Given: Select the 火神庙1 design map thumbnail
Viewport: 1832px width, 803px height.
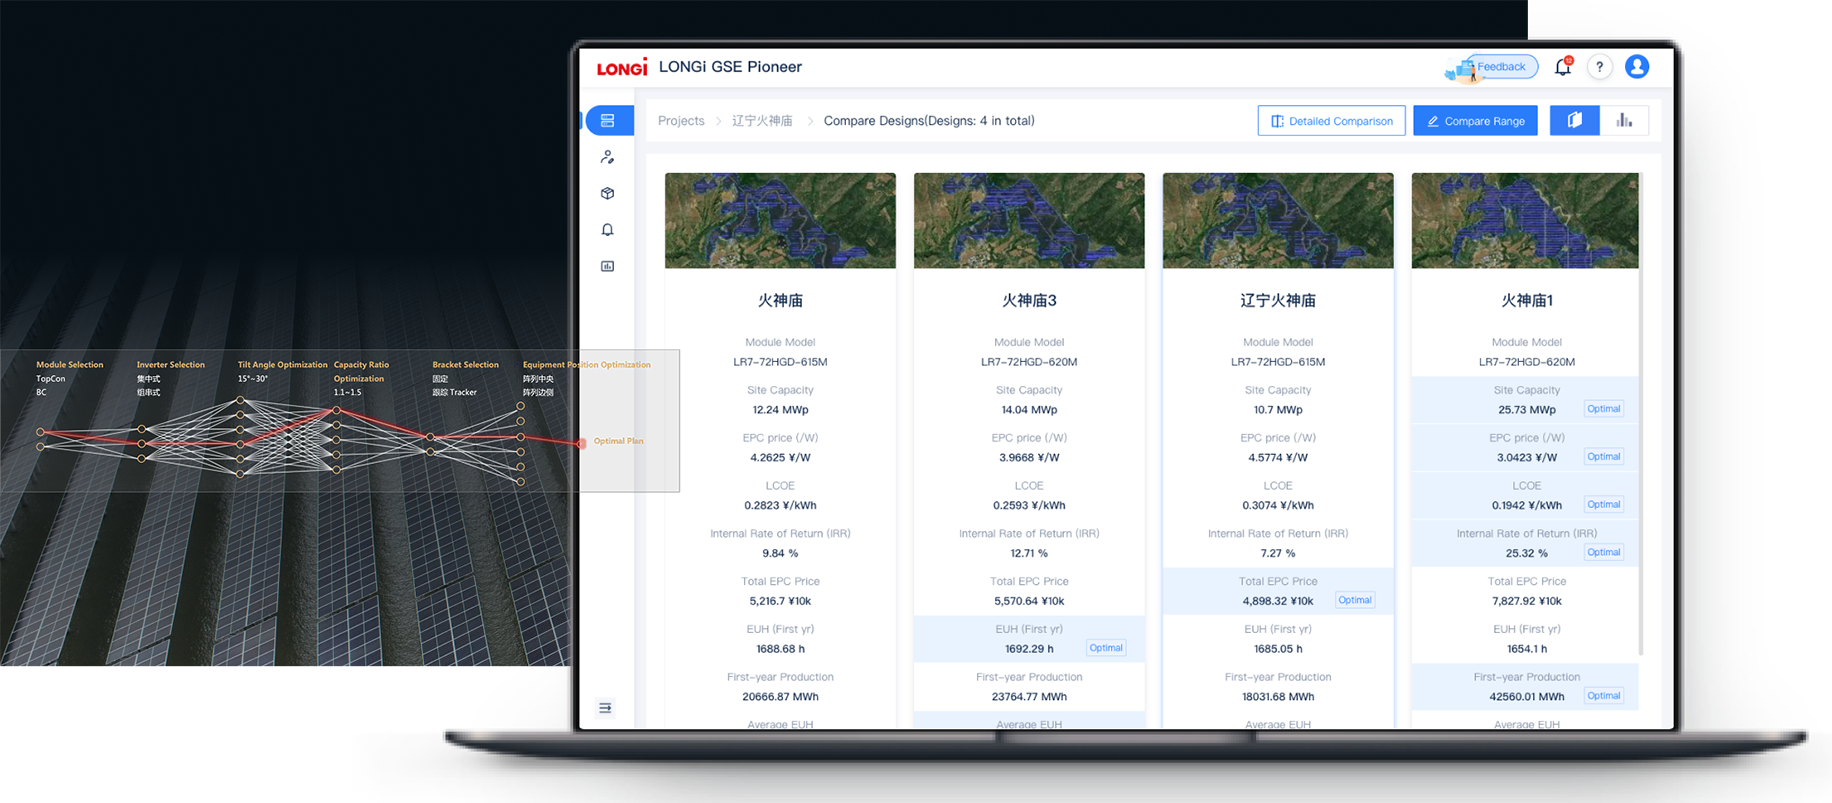Looking at the screenshot, I should coord(1525,220).
